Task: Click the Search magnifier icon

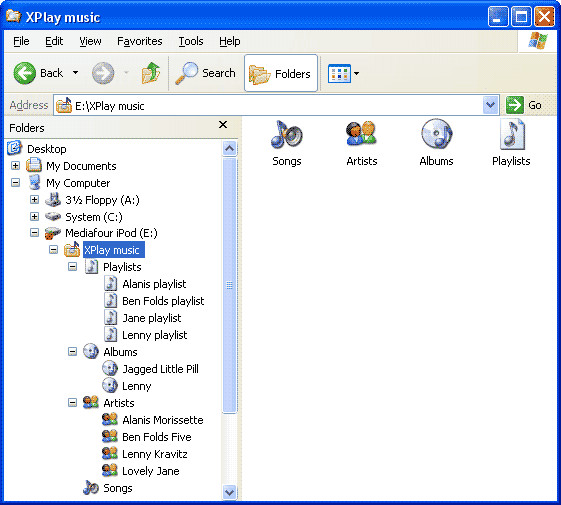Action: coord(186,73)
